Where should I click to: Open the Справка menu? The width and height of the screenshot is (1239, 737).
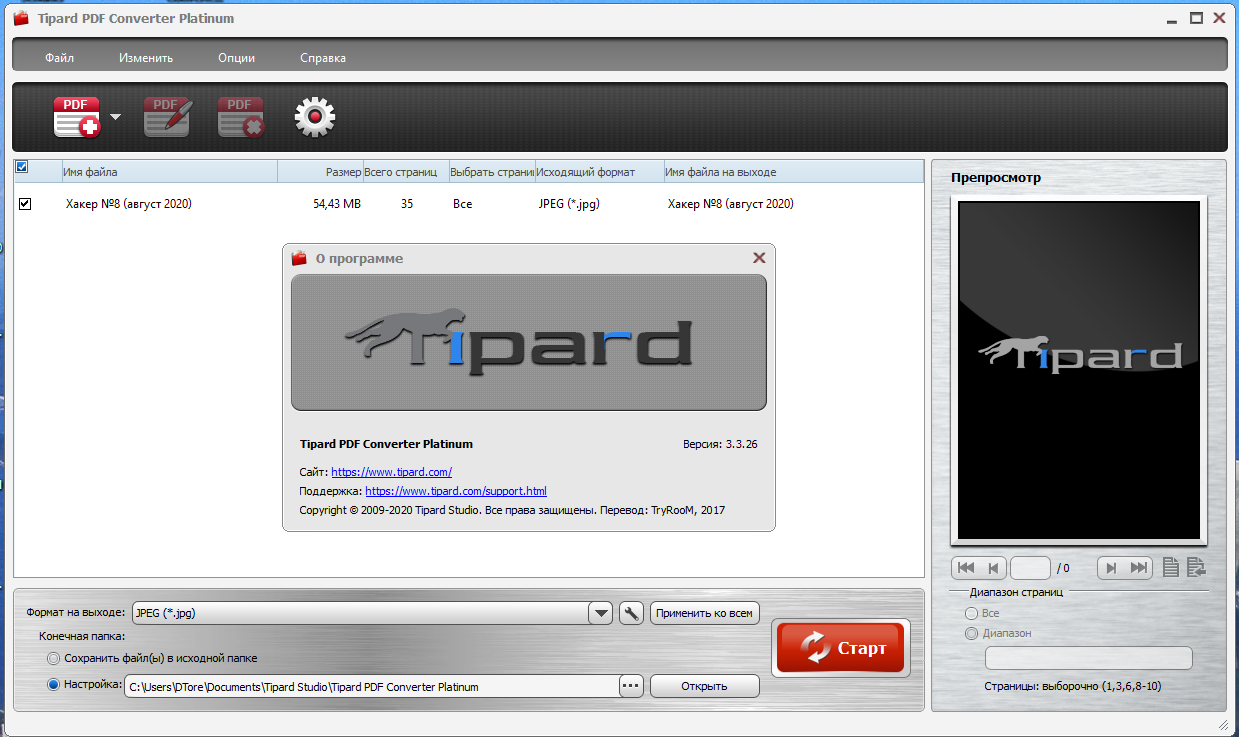323,58
